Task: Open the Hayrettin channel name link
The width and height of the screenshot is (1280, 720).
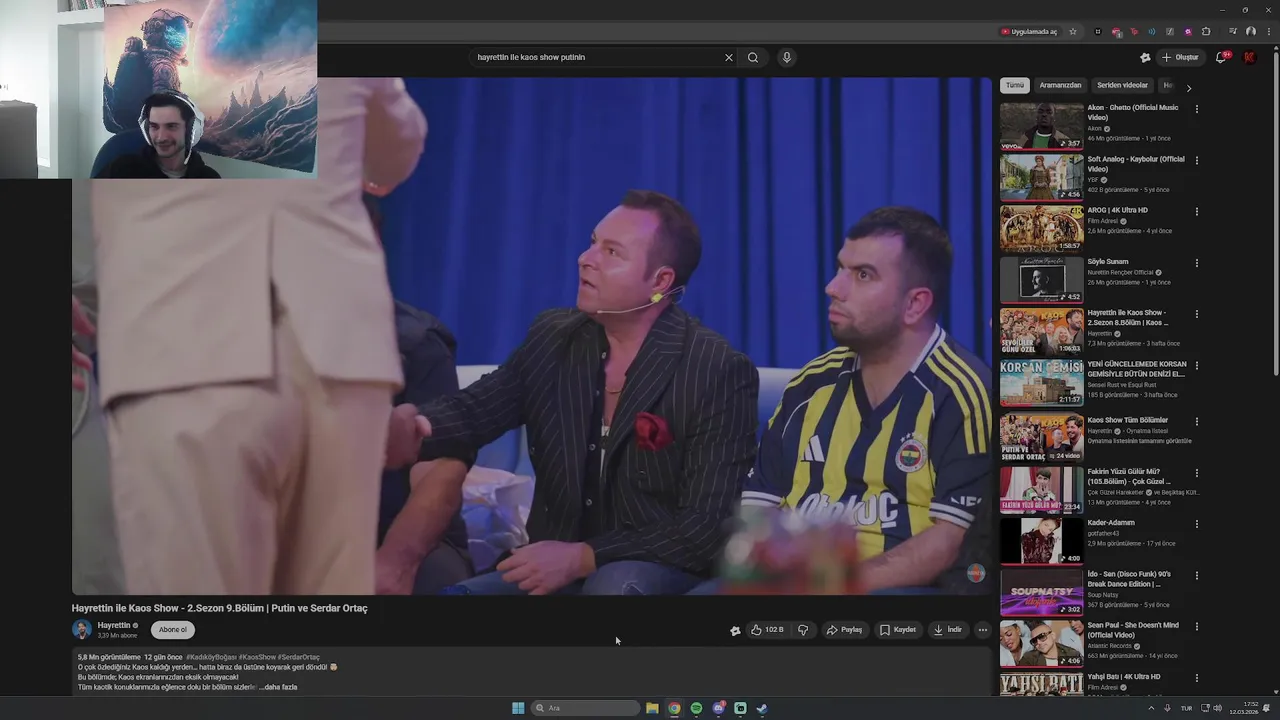Action: pyautogui.click(x=114, y=625)
